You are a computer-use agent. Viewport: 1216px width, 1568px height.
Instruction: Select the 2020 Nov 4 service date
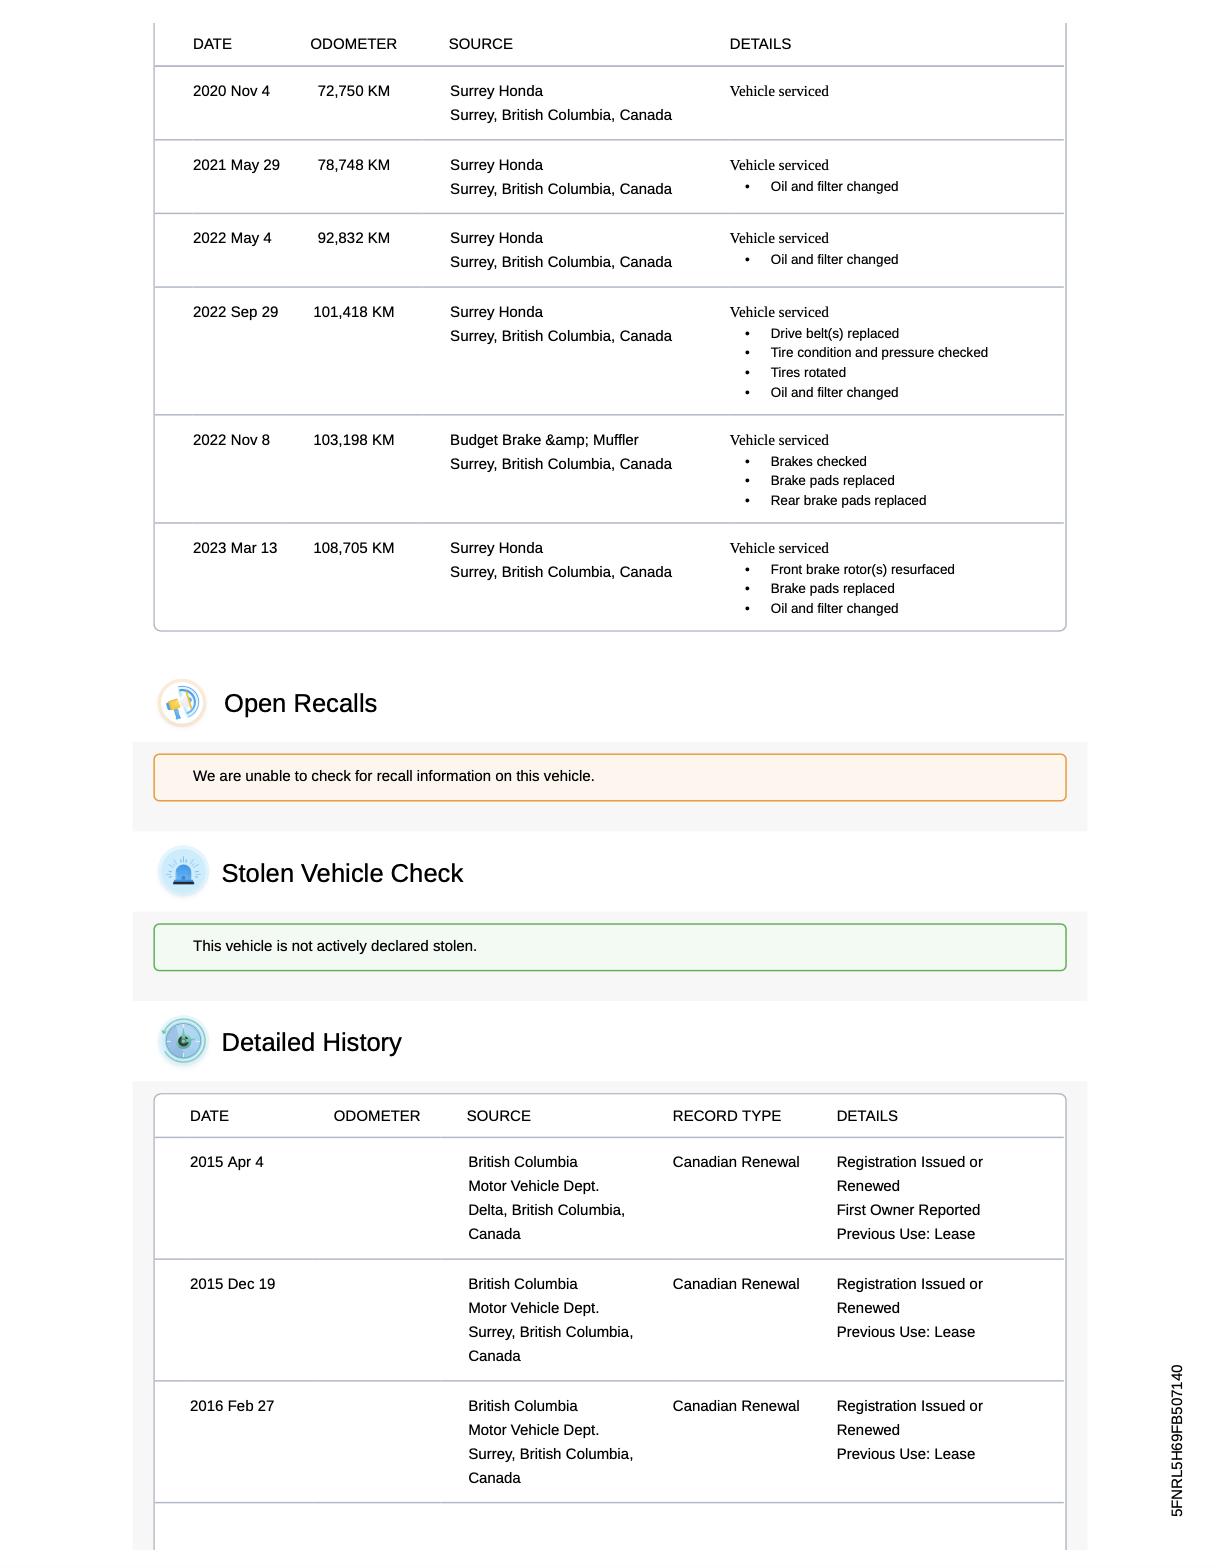click(231, 91)
